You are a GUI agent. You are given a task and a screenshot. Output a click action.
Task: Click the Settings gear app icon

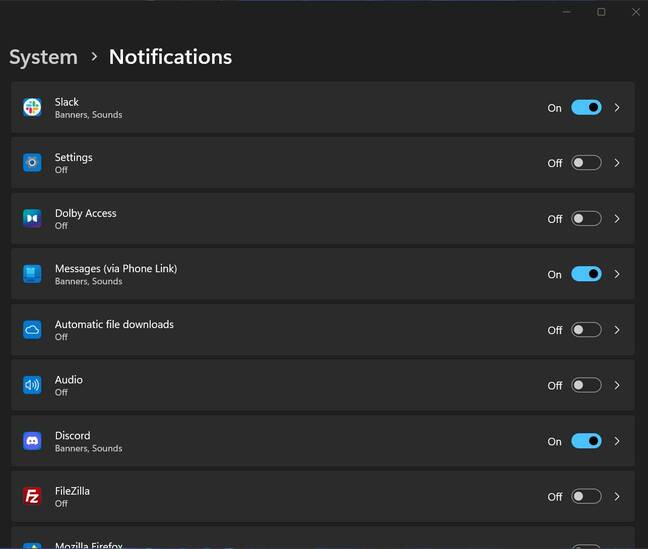32,163
